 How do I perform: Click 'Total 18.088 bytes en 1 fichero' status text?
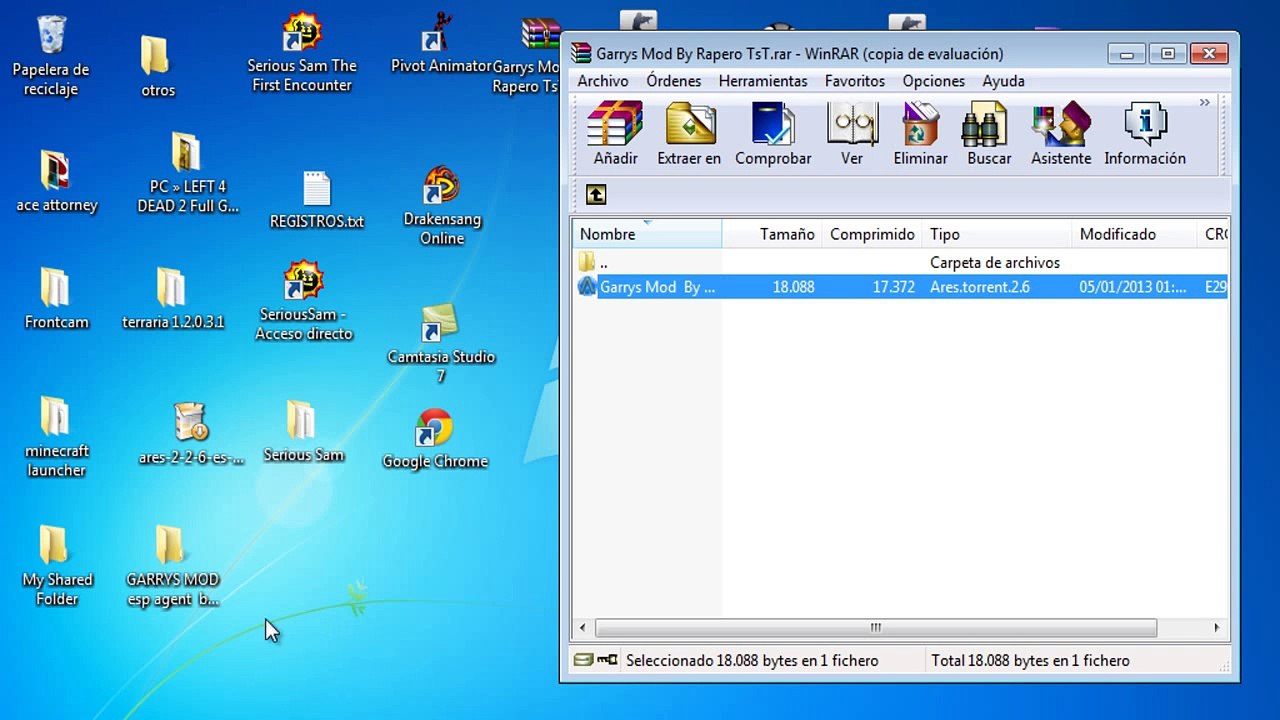1030,661
